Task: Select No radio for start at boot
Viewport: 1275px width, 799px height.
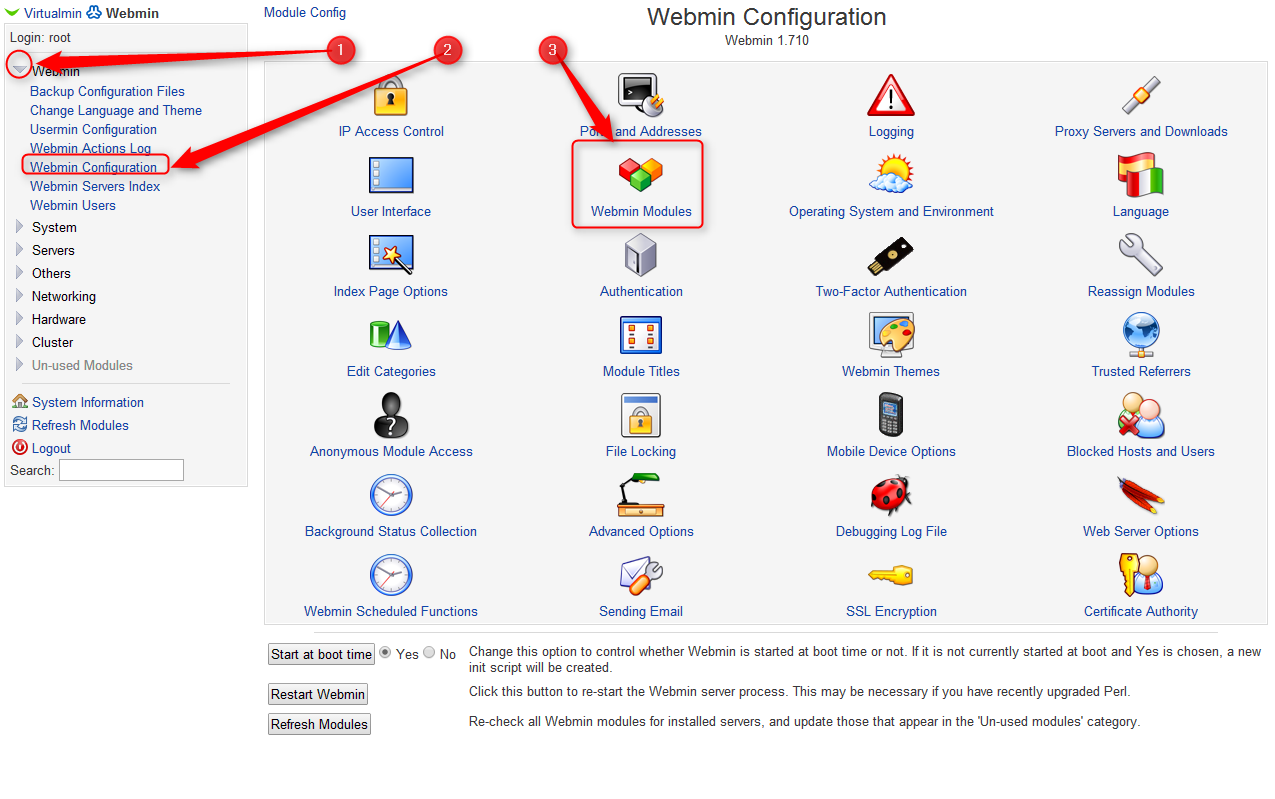Action: coord(429,652)
